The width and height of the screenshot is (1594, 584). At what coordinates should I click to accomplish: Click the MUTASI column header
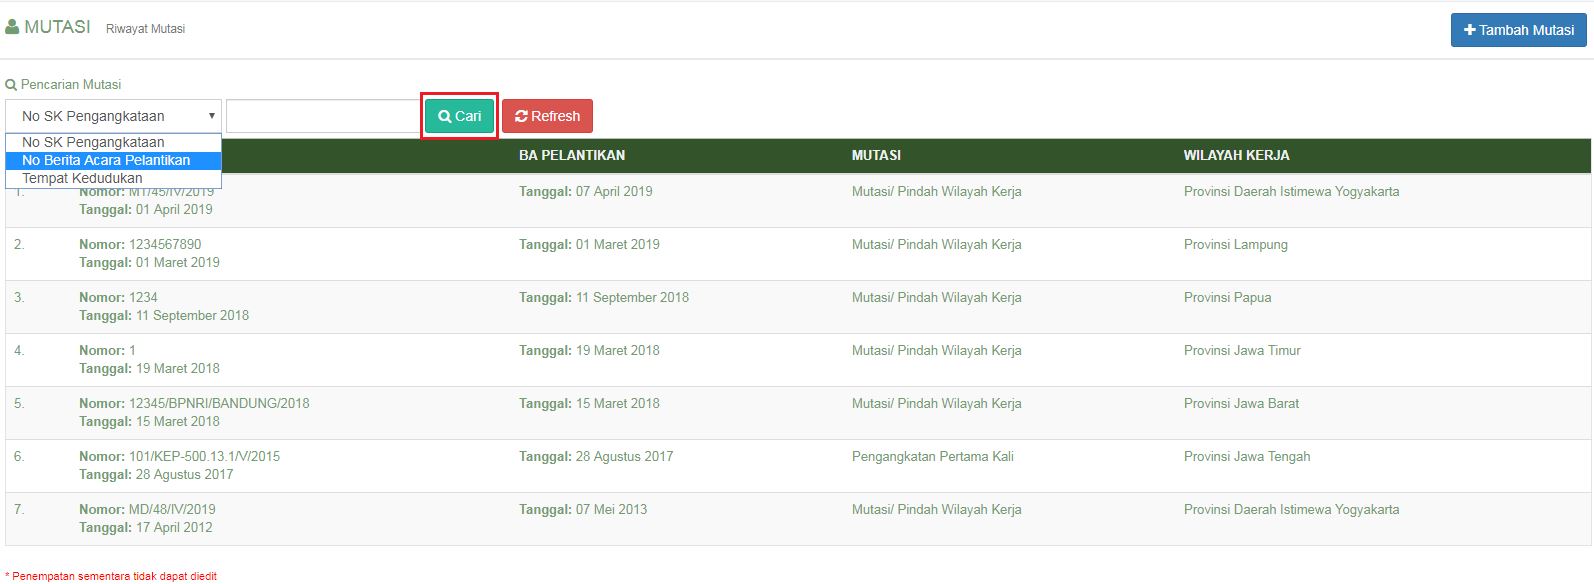(876, 155)
